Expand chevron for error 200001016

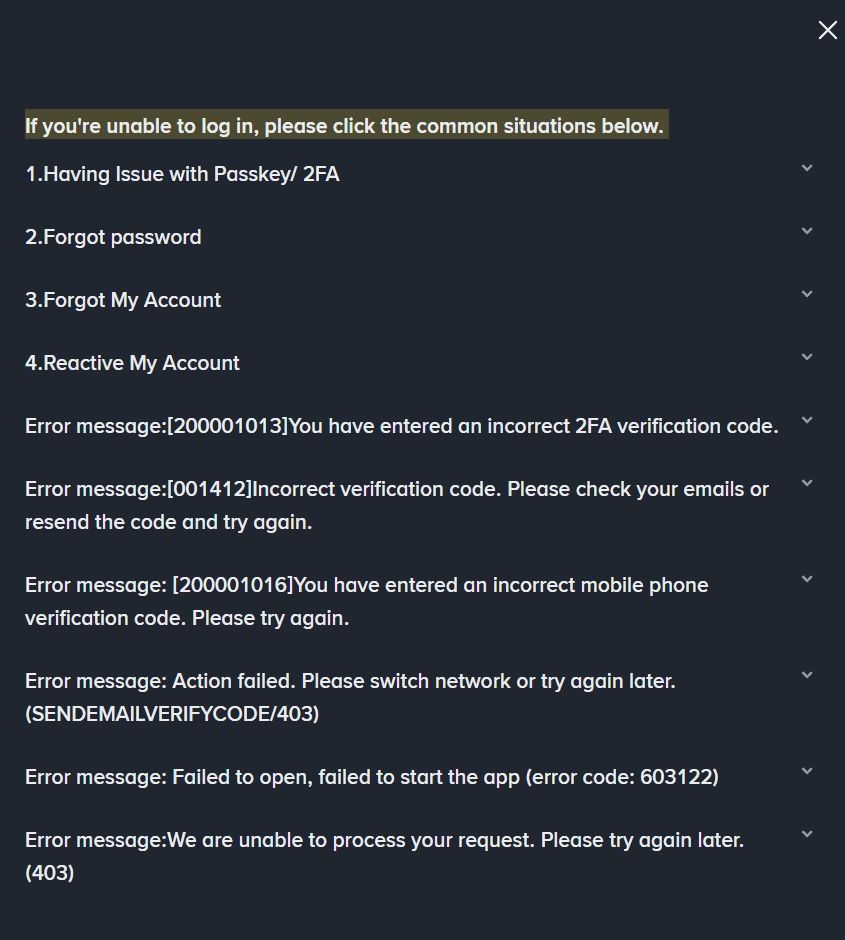pos(807,579)
